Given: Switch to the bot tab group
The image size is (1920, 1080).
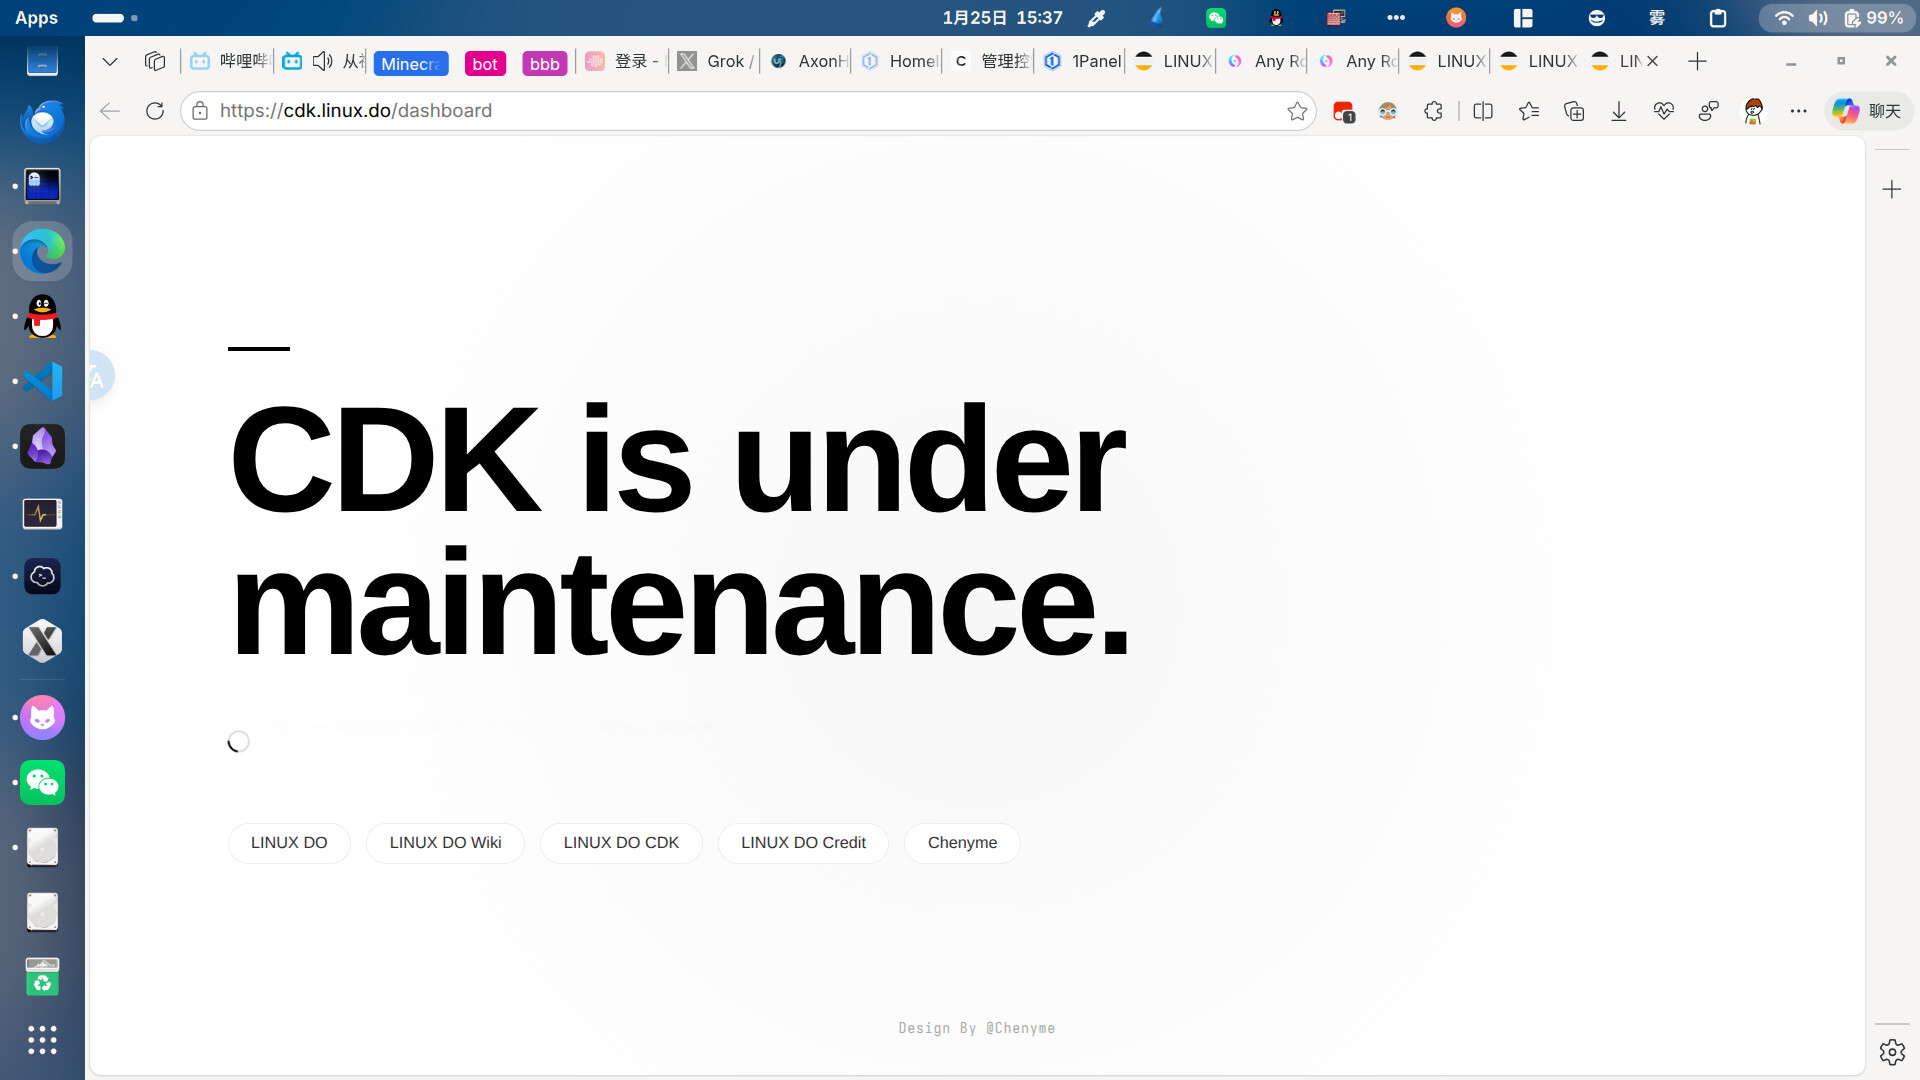Looking at the screenshot, I should (485, 63).
